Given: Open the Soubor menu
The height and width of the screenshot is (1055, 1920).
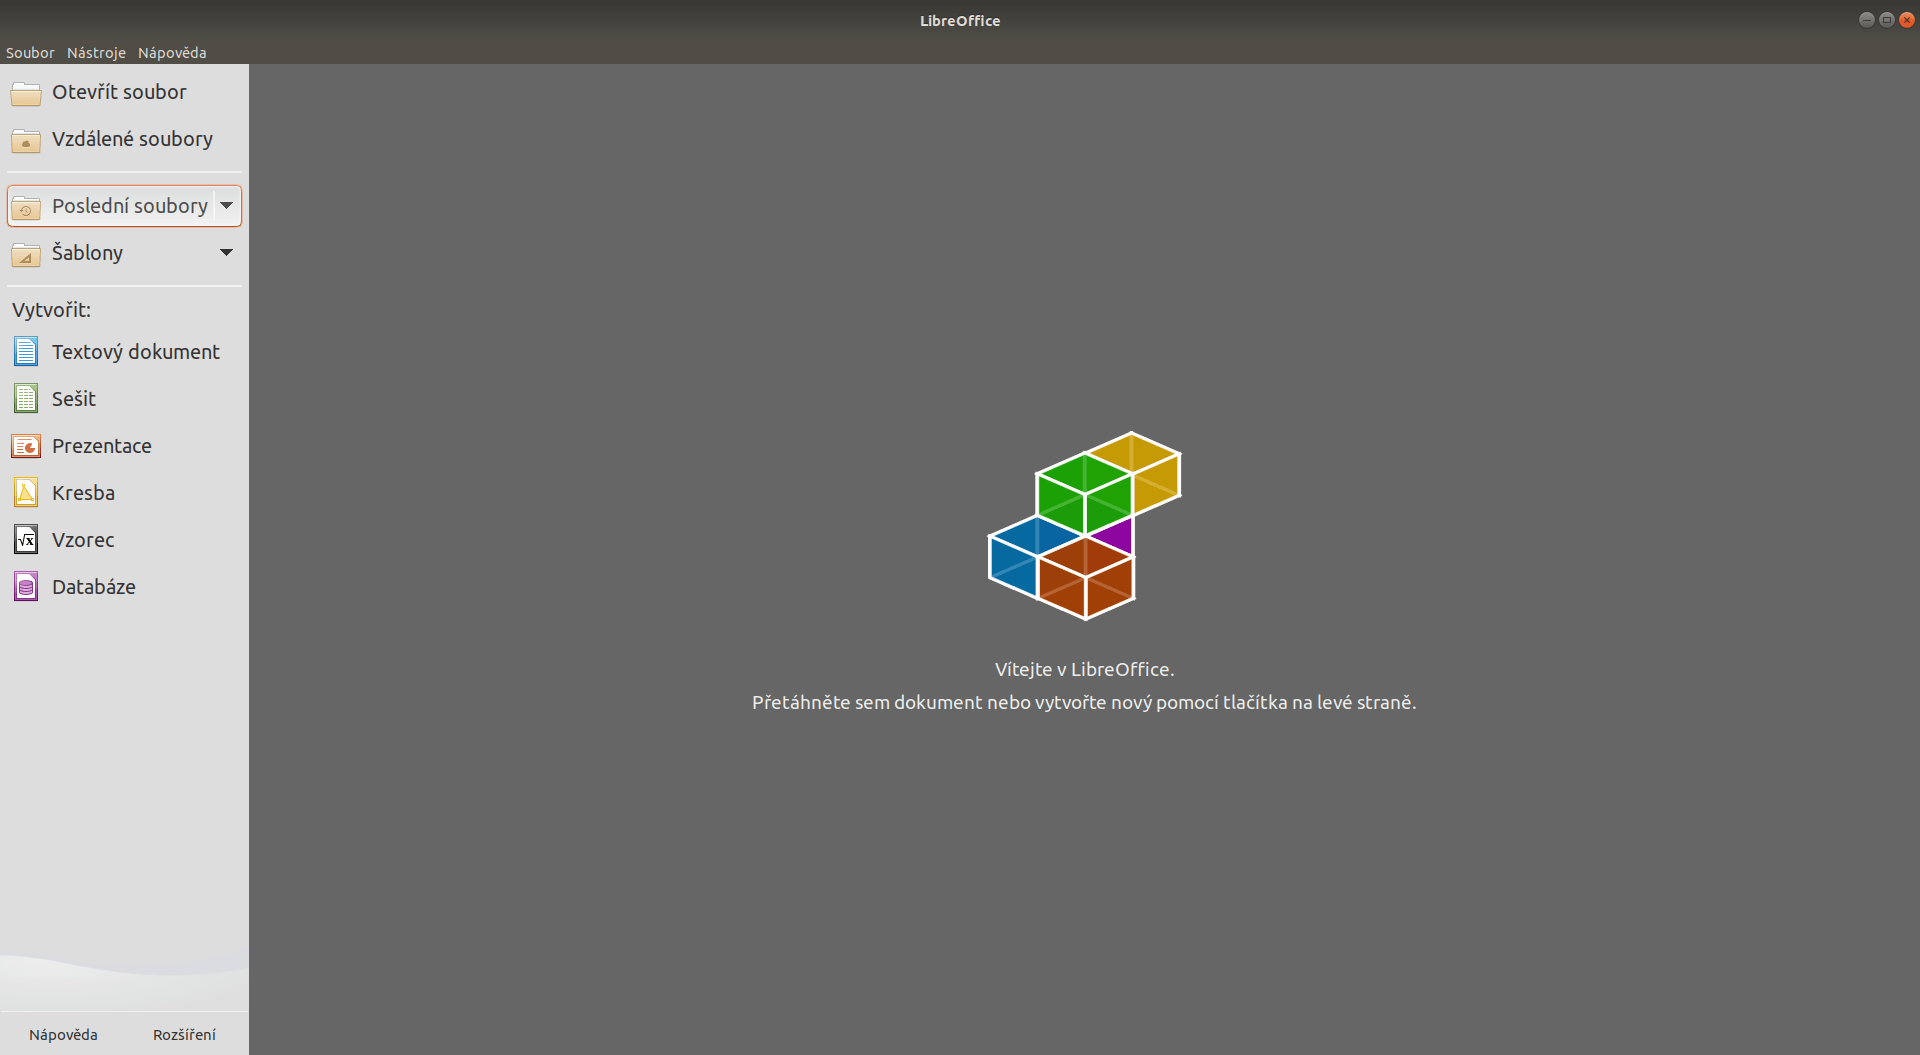Looking at the screenshot, I should (30, 53).
